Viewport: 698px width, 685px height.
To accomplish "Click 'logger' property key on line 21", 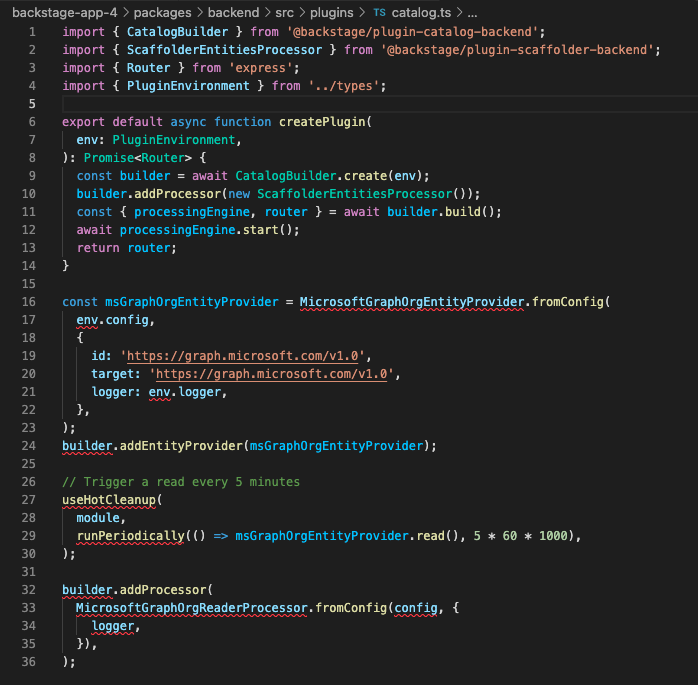I will coord(113,392).
